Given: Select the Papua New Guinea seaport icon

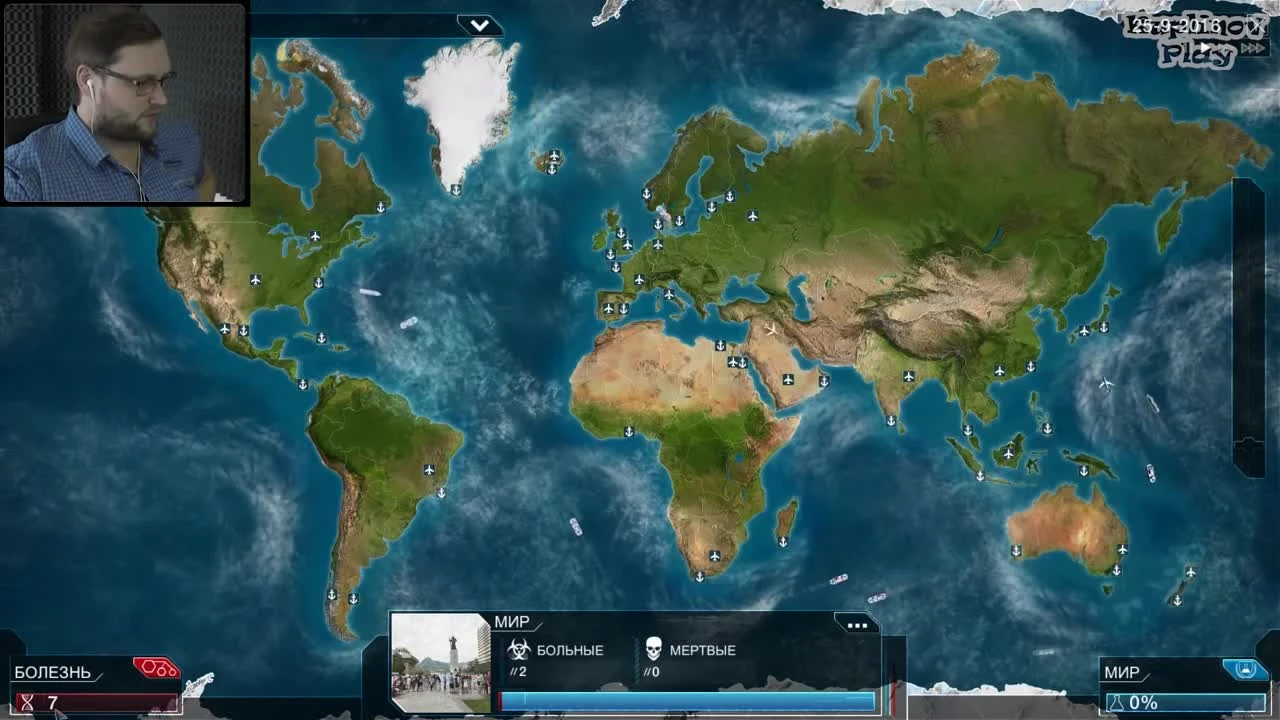Looking at the screenshot, I should tap(1083, 469).
